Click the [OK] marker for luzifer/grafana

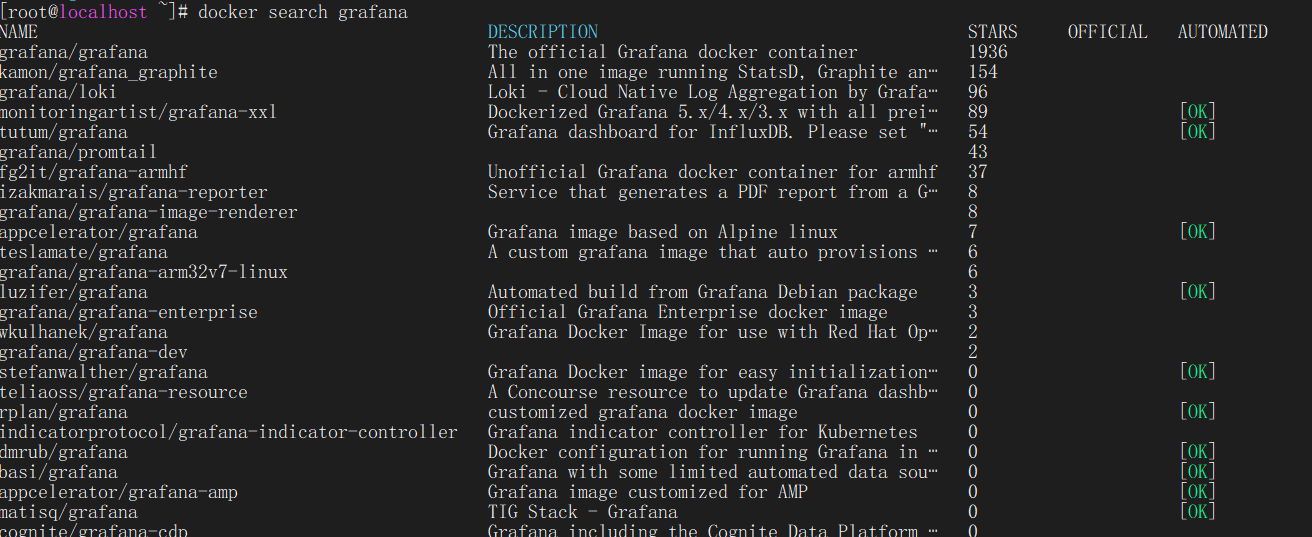(x=1197, y=292)
